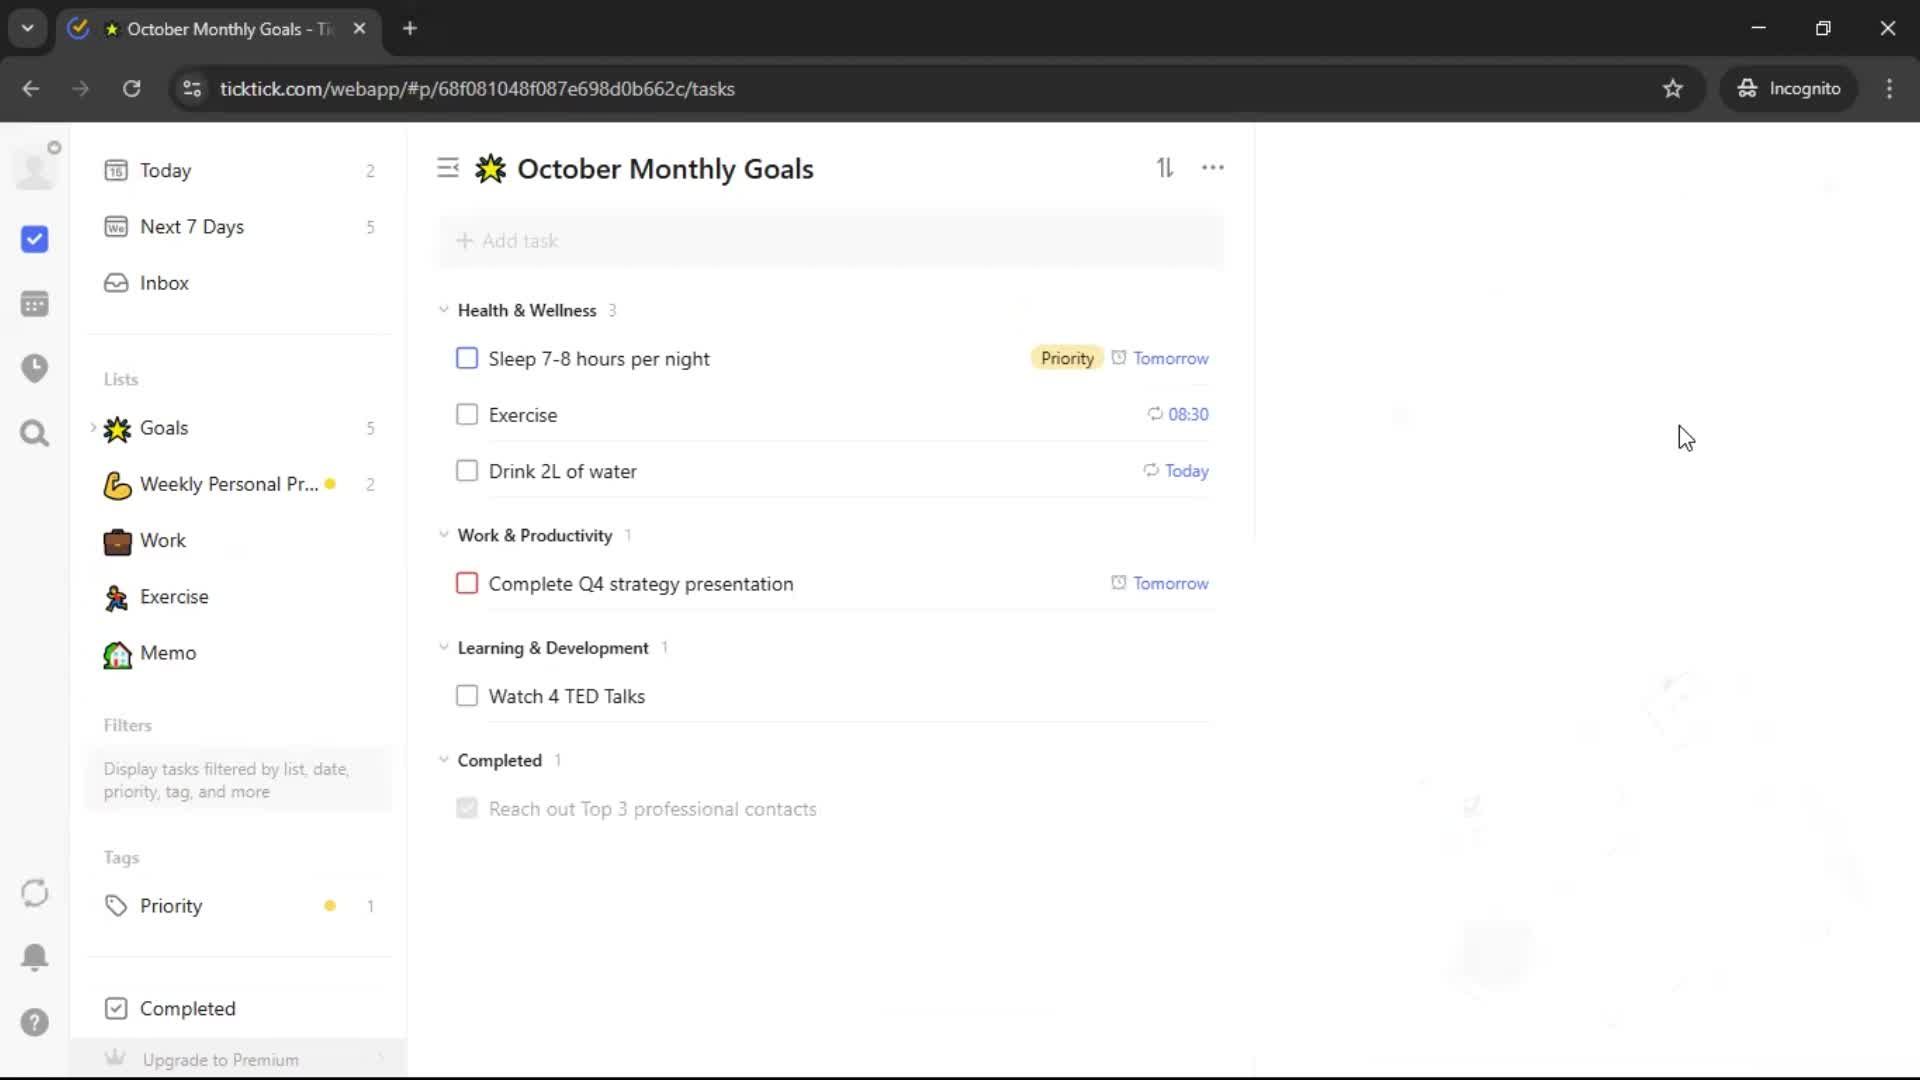Click the sort arrows icon in list header
Viewport: 1920px width, 1080px height.
click(x=1165, y=168)
